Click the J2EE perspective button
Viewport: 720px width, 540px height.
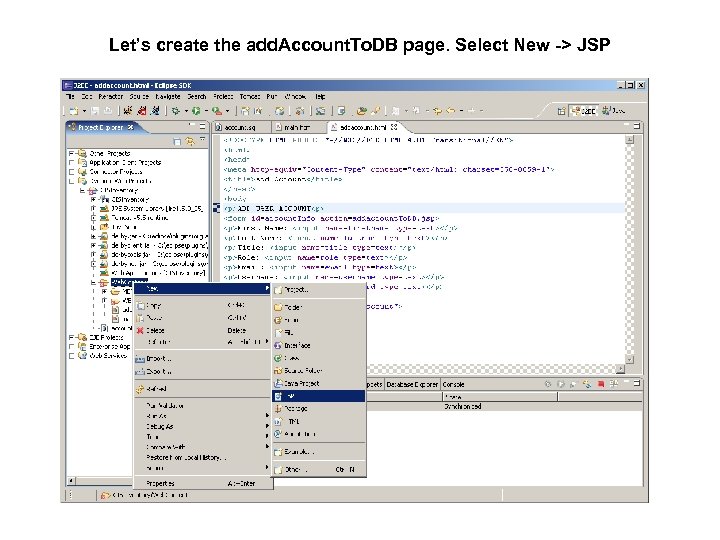(x=585, y=111)
